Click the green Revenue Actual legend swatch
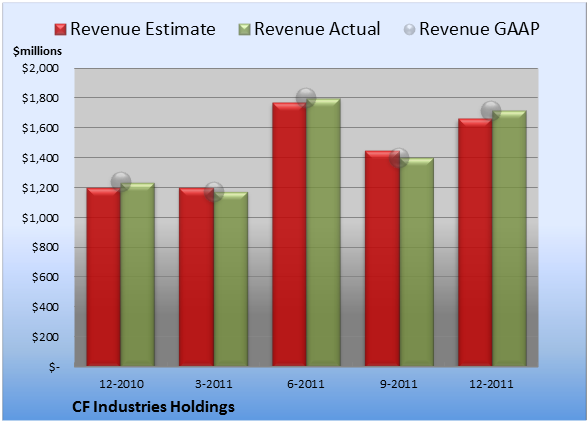588x422 pixels. tap(244, 30)
